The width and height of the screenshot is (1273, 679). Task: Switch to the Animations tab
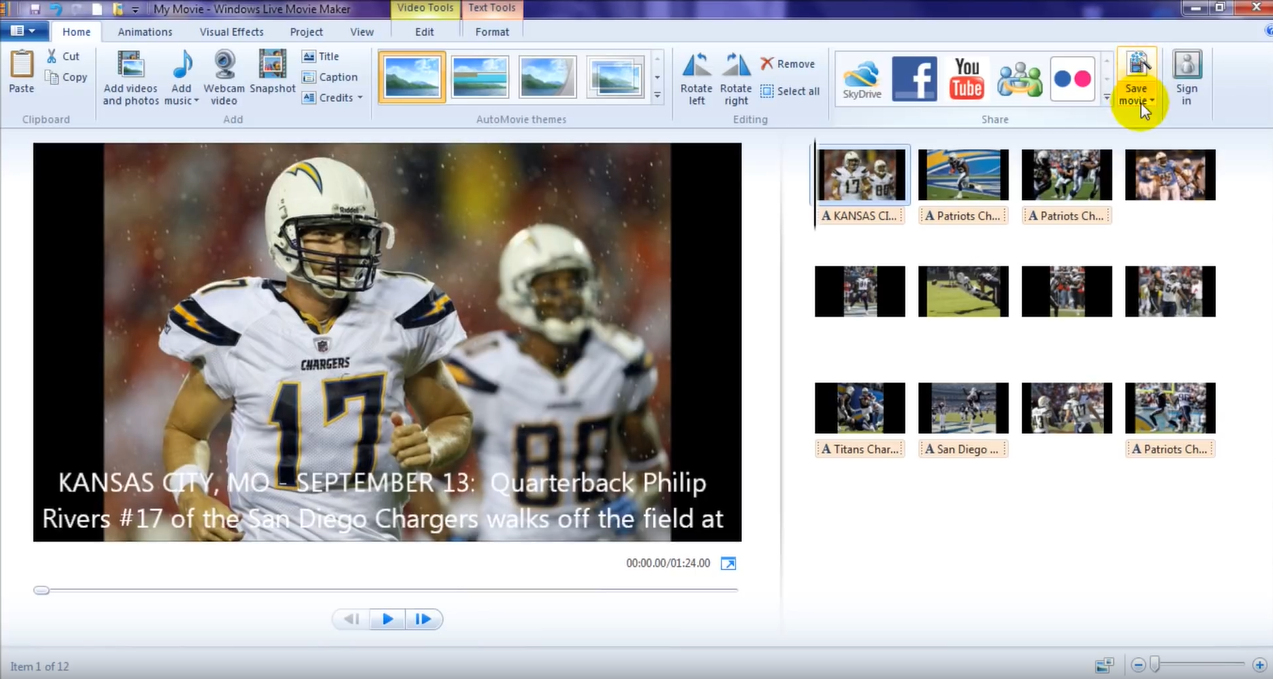145,32
